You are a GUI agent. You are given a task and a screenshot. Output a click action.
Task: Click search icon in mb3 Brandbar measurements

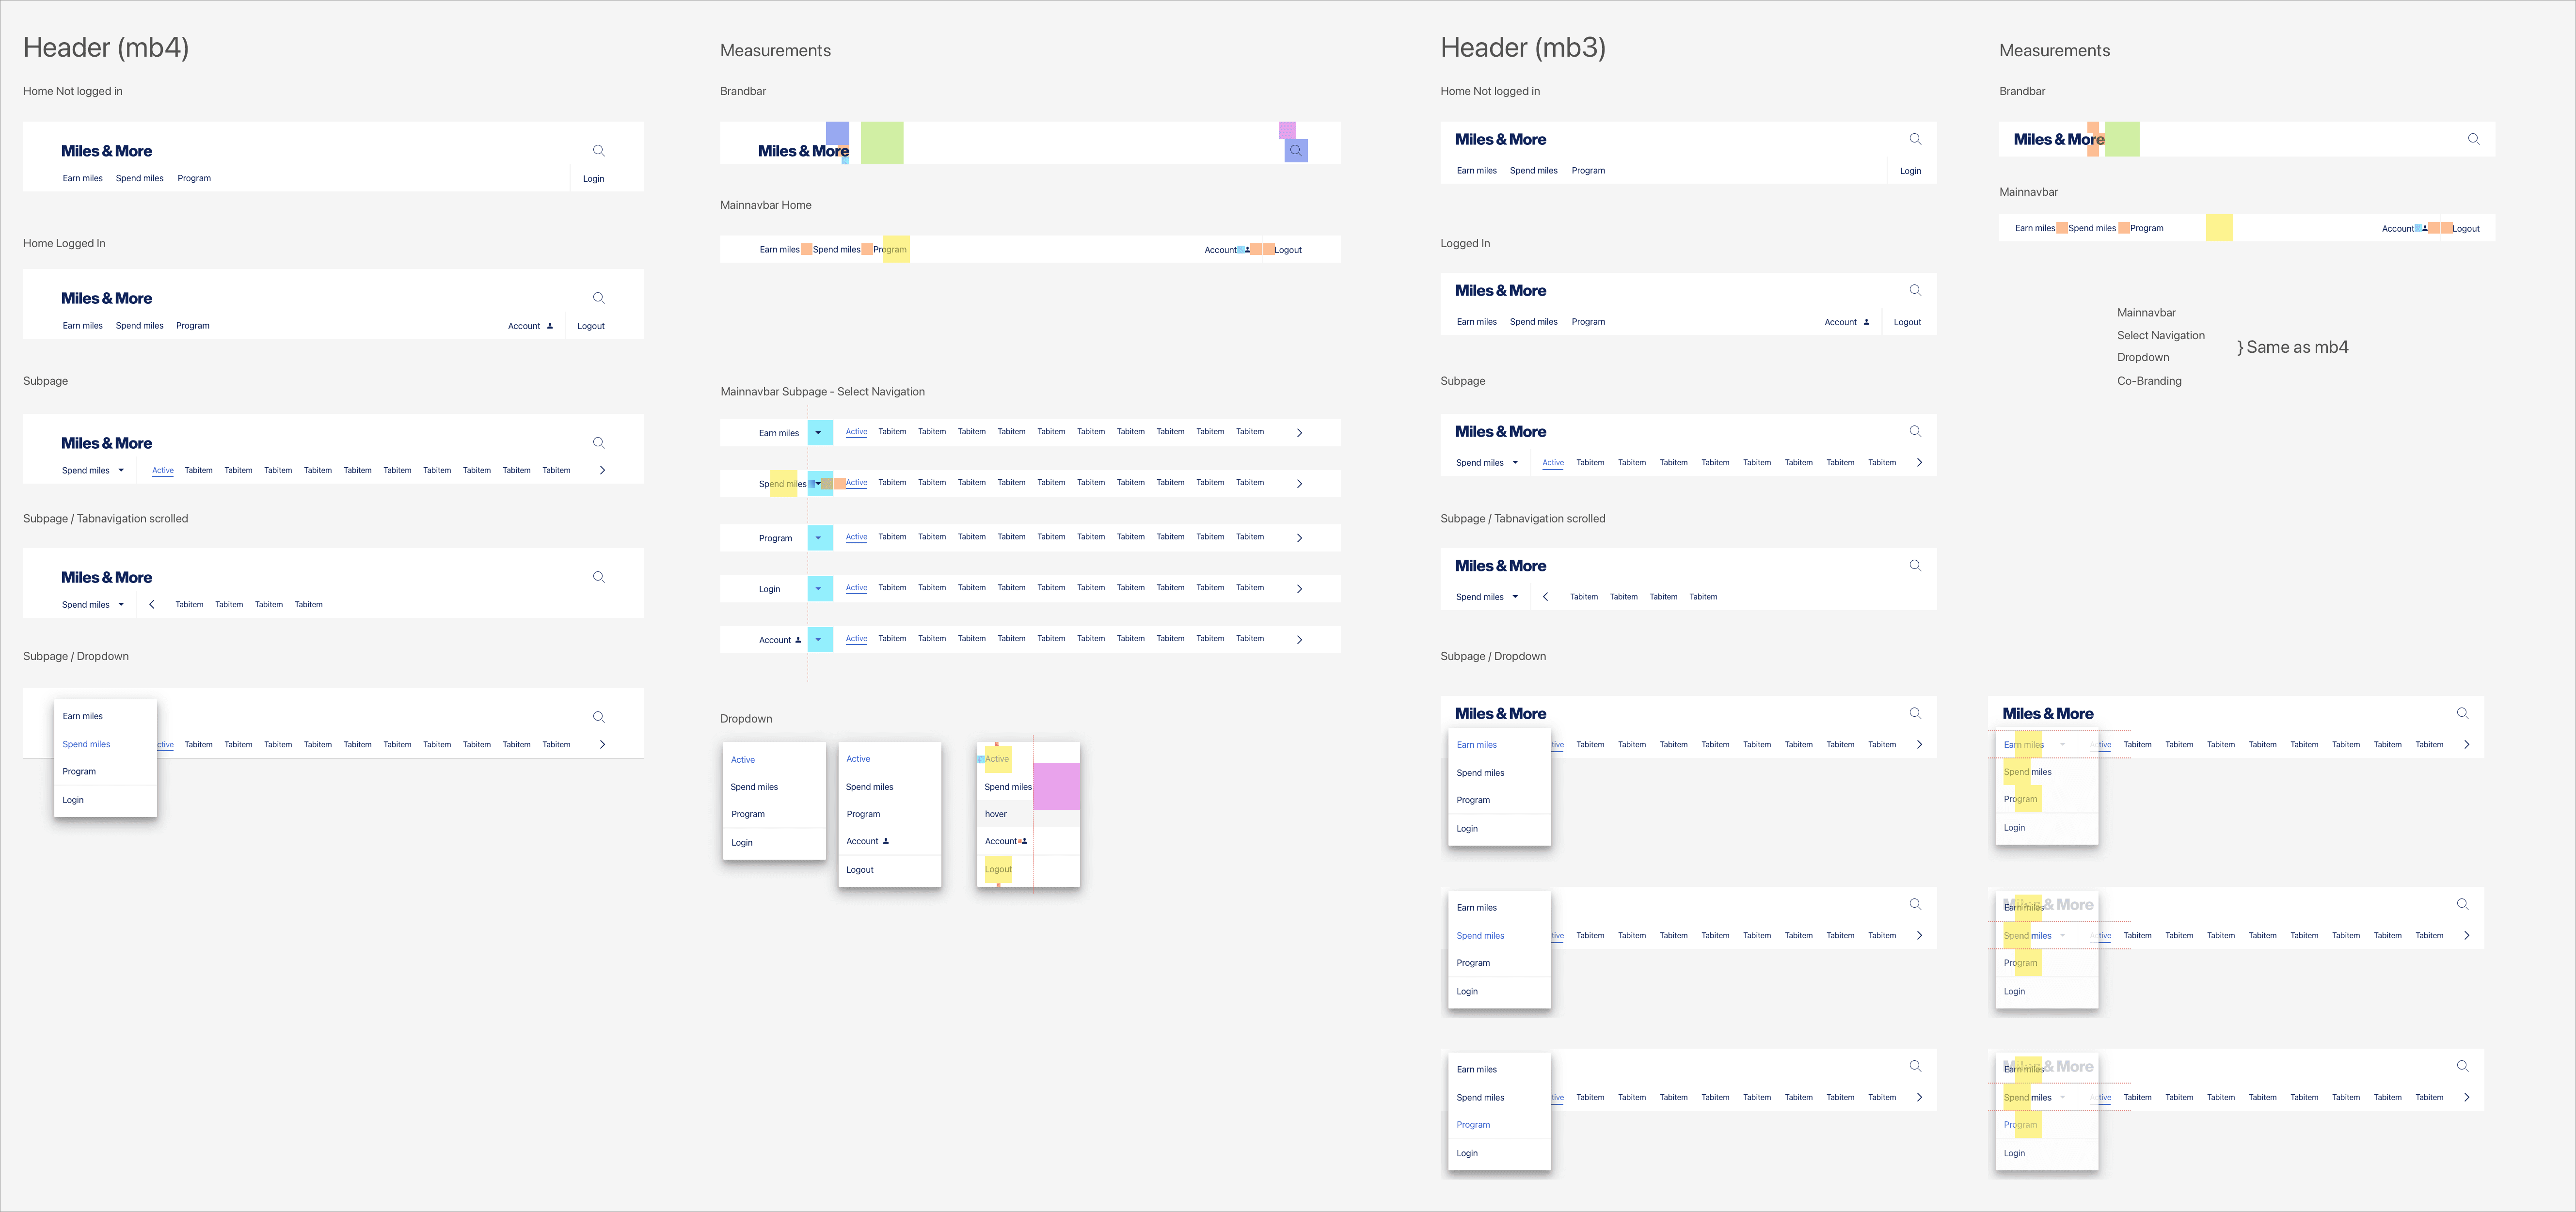click(x=2473, y=139)
